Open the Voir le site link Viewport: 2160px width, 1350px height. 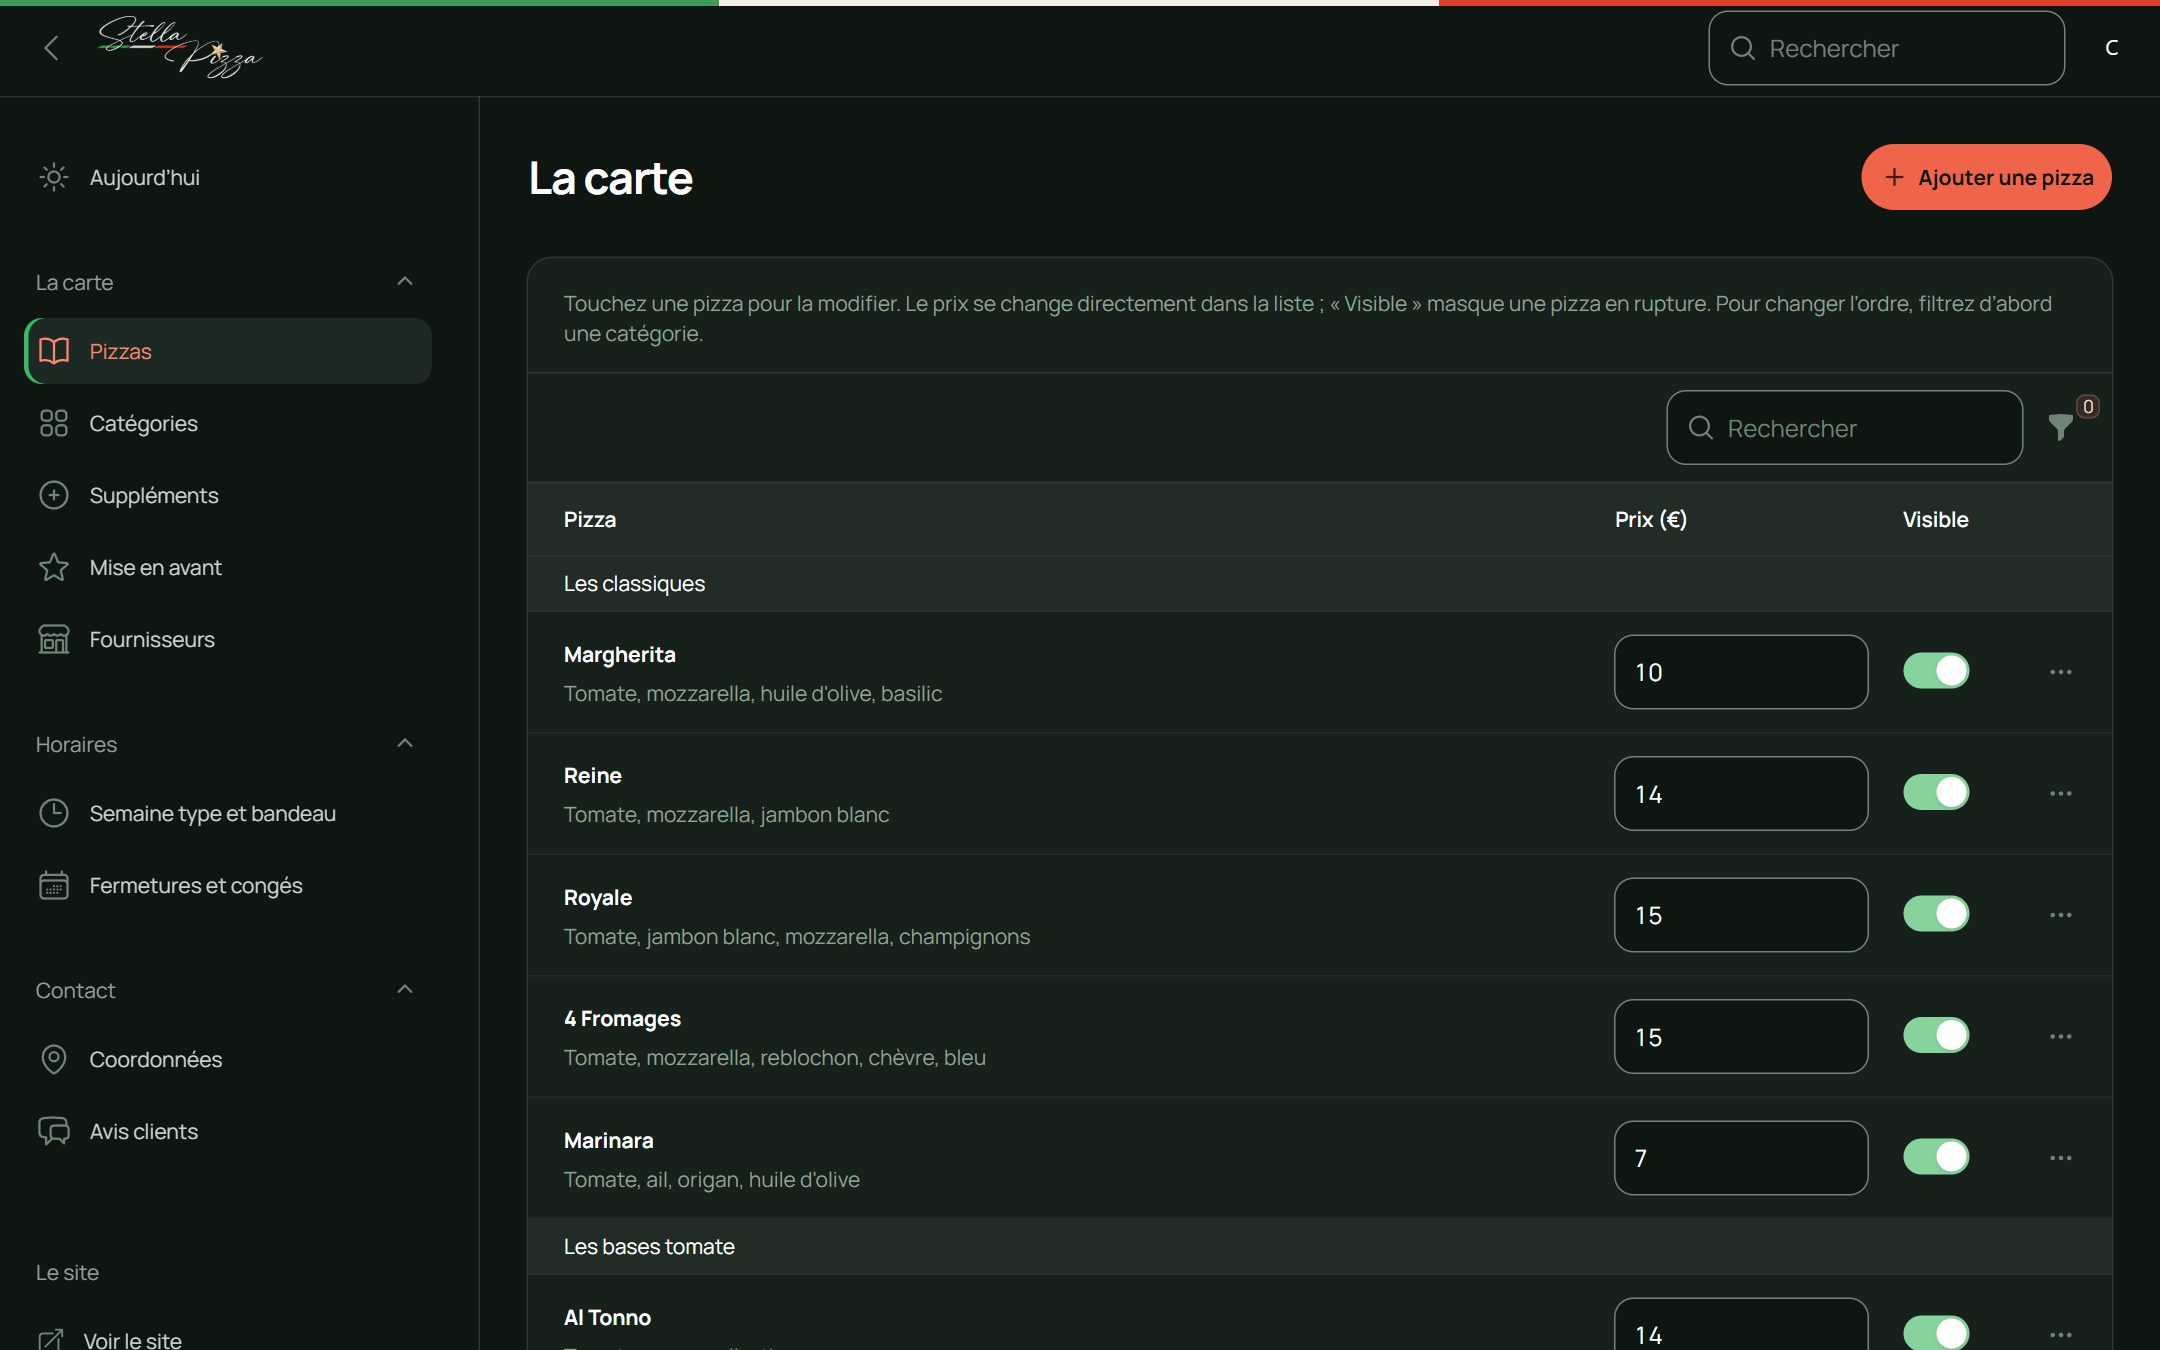110,1338
